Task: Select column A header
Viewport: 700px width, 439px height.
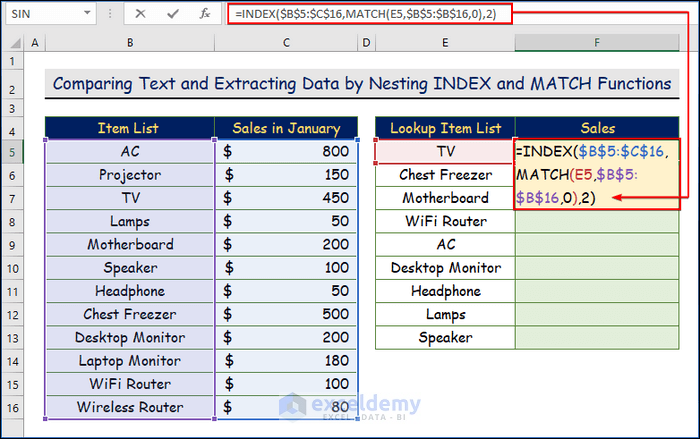Action: click(34, 43)
